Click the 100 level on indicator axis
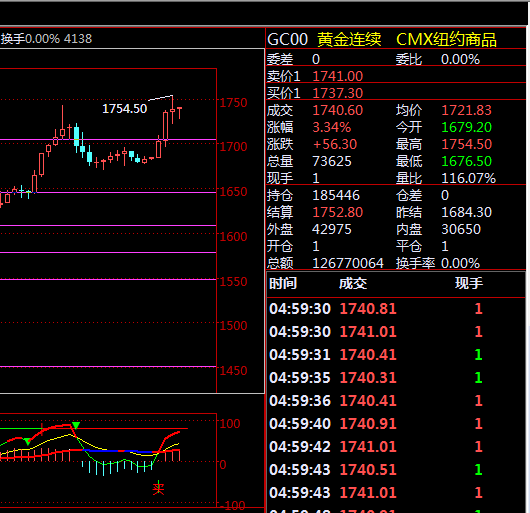 tap(230, 423)
